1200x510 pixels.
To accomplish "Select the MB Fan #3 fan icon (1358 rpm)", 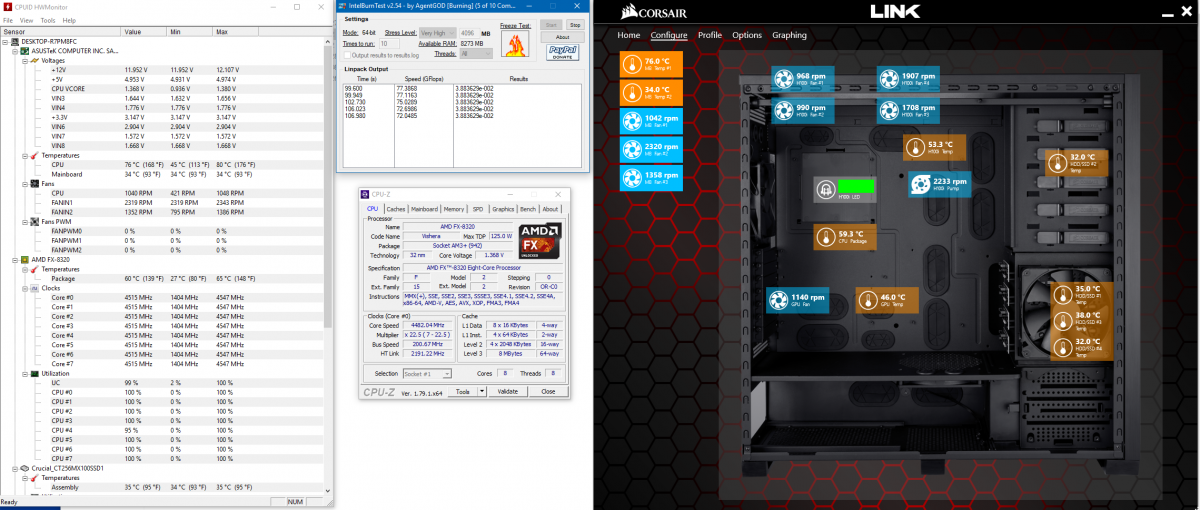I will 632,178.
